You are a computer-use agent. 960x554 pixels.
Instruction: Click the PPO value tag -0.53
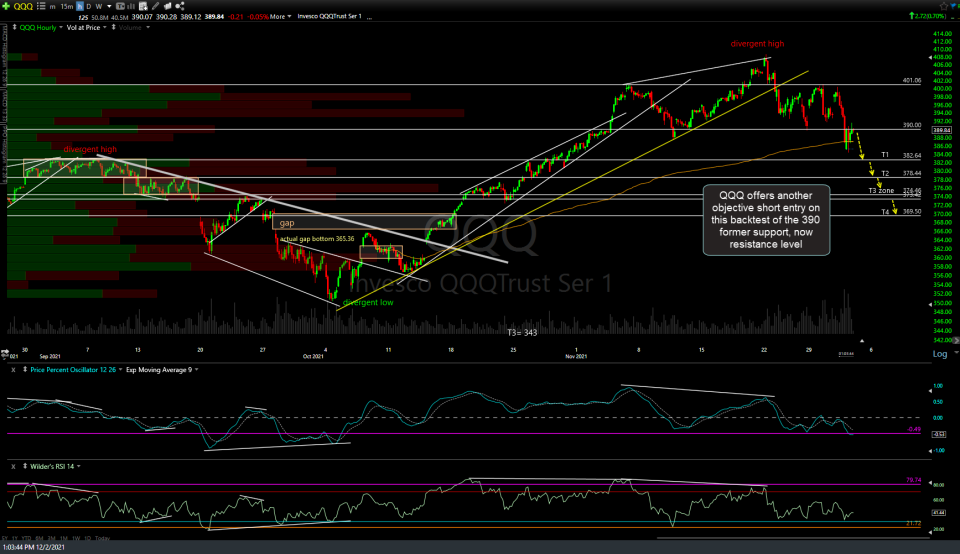tap(939, 434)
